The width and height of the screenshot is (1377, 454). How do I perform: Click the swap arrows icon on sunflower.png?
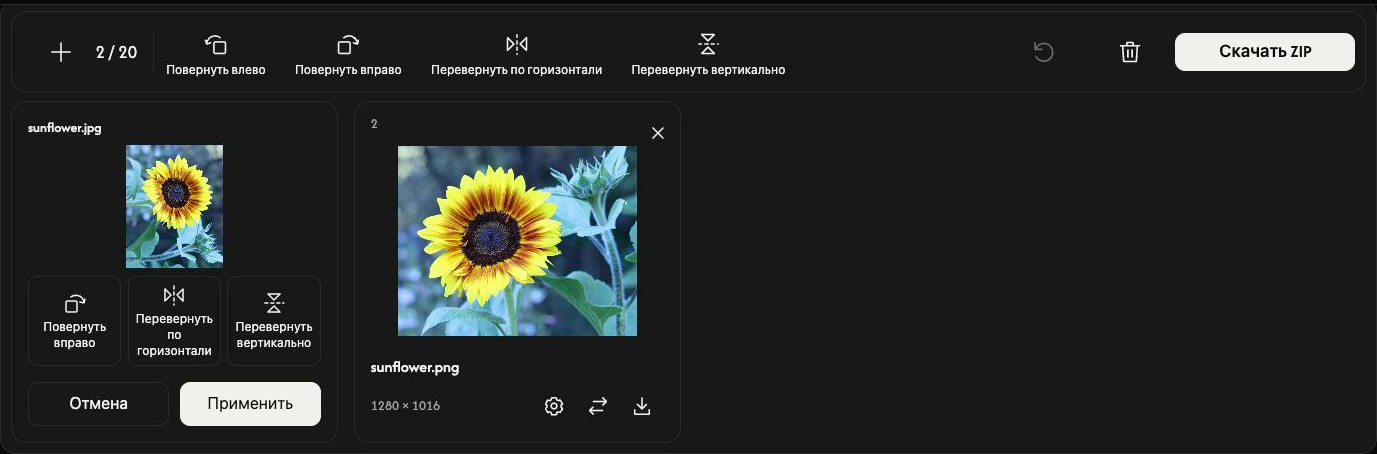click(598, 406)
